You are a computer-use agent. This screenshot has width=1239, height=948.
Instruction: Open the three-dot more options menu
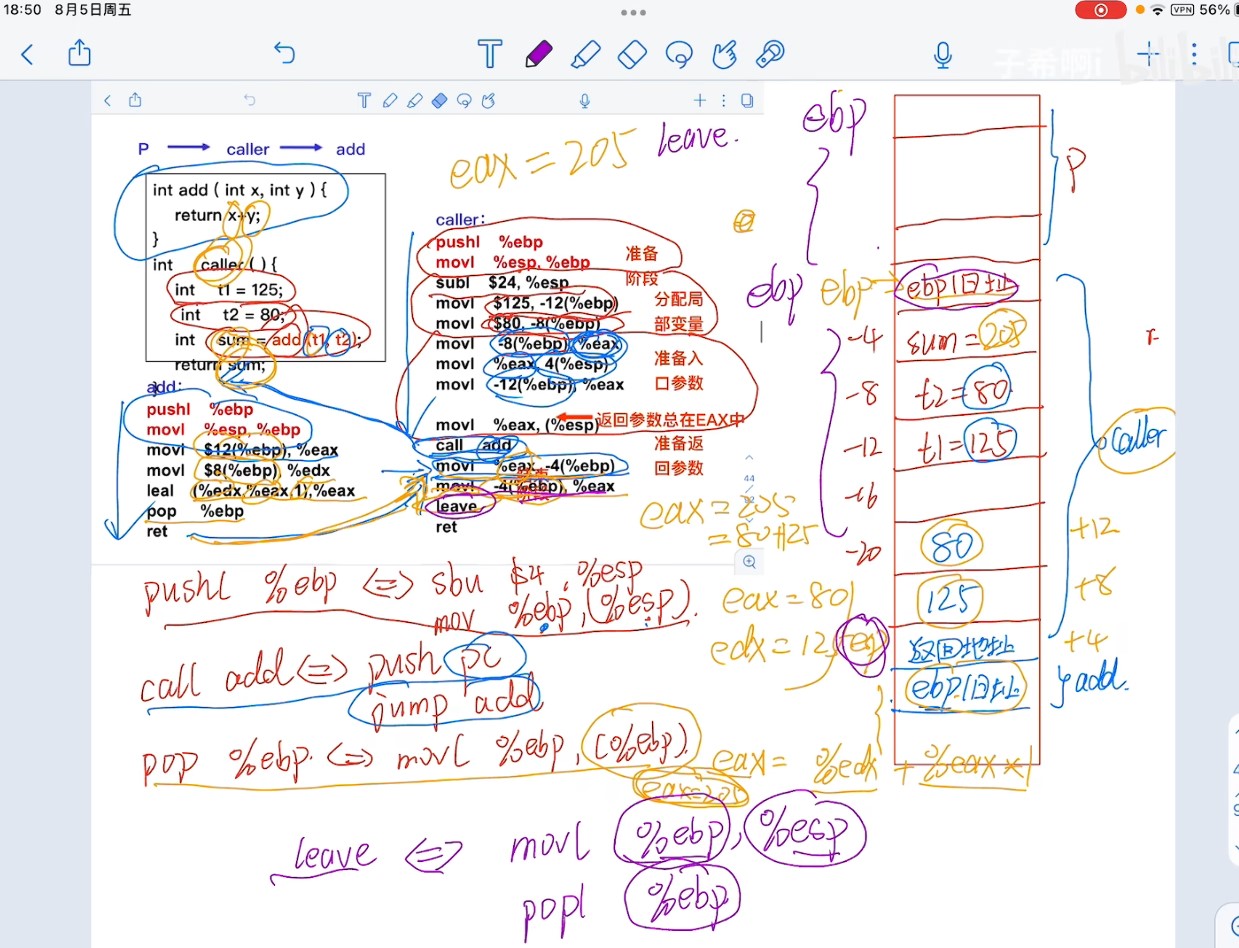(x=1192, y=54)
